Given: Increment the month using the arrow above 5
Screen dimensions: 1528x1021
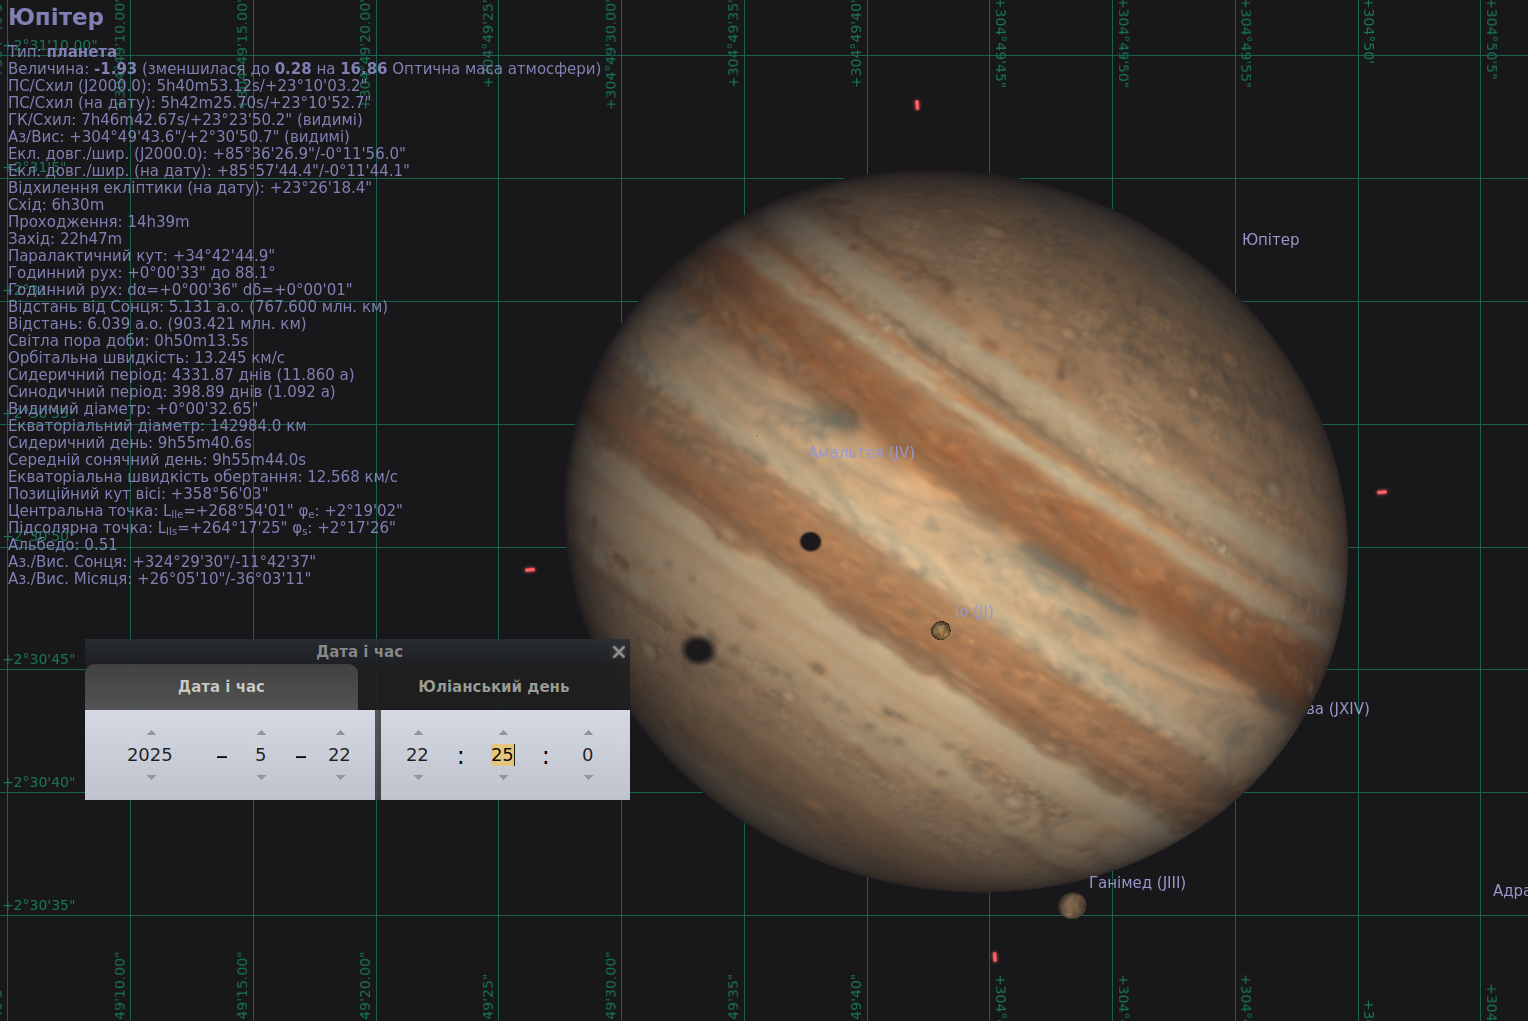Looking at the screenshot, I should coord(261,733).
